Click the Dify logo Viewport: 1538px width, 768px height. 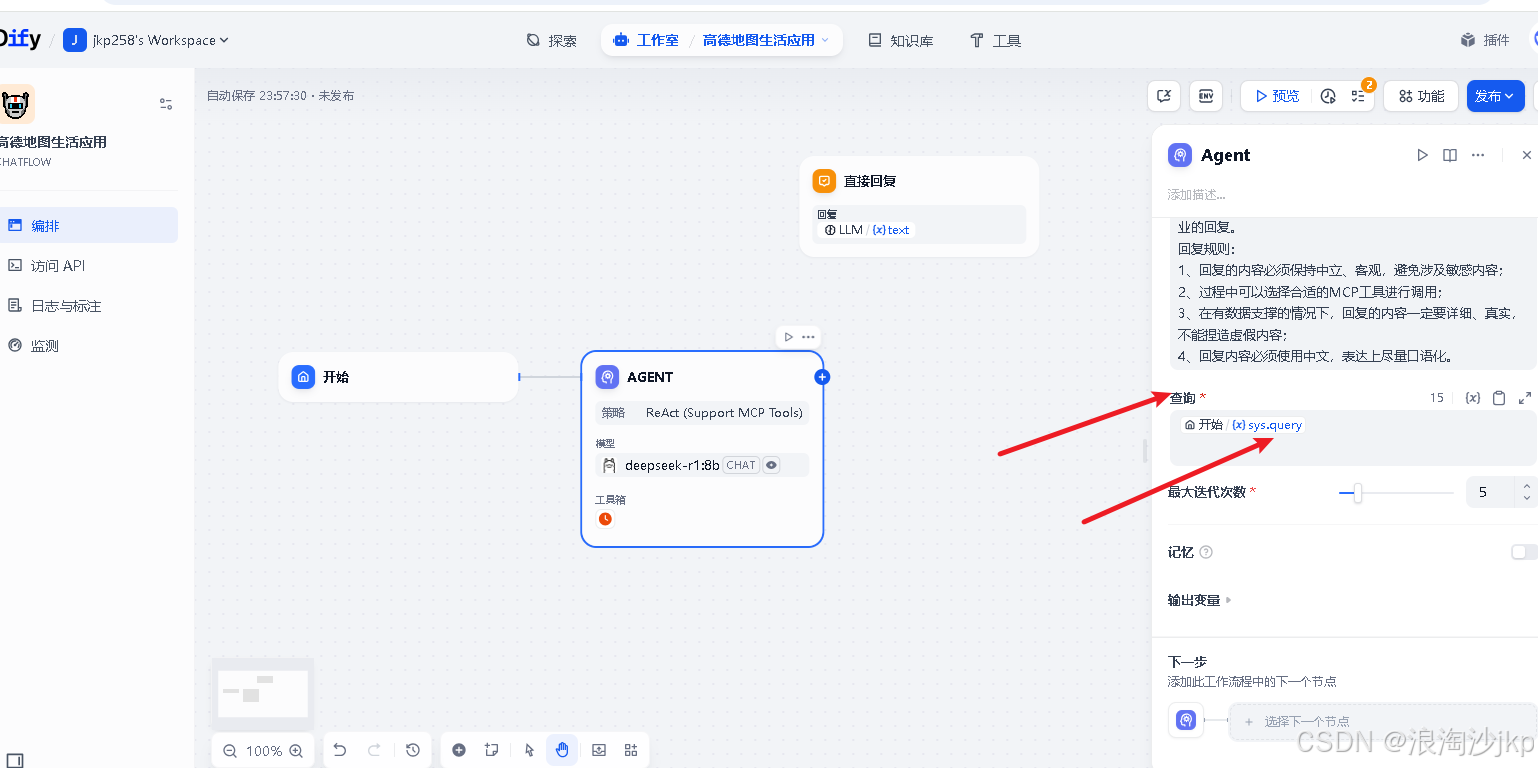(x=20, y=39)
